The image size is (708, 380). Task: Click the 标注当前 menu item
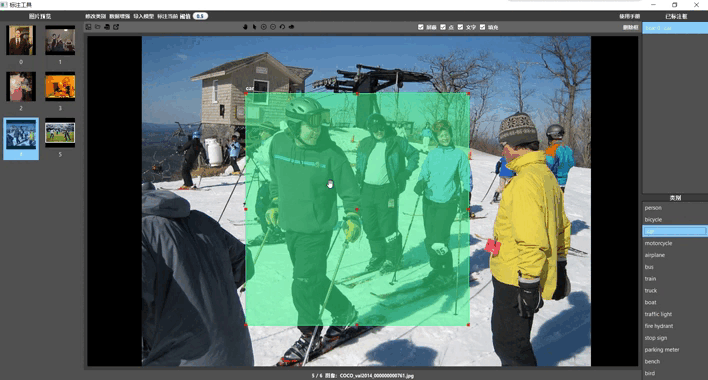point(168,16)
